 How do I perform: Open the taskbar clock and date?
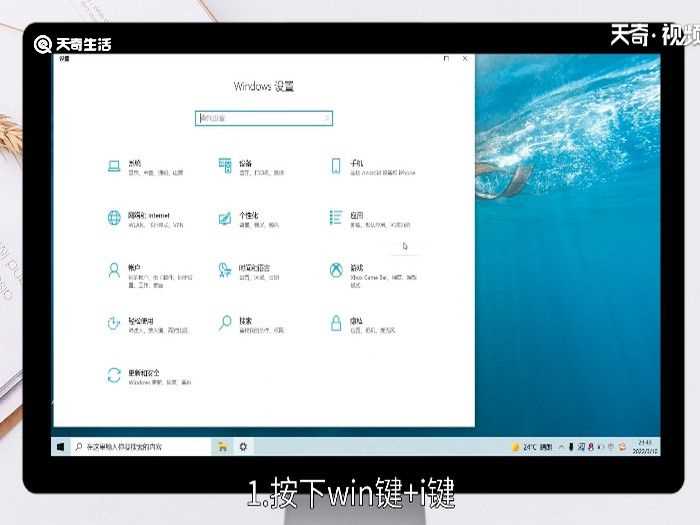(x=645, y=447)
